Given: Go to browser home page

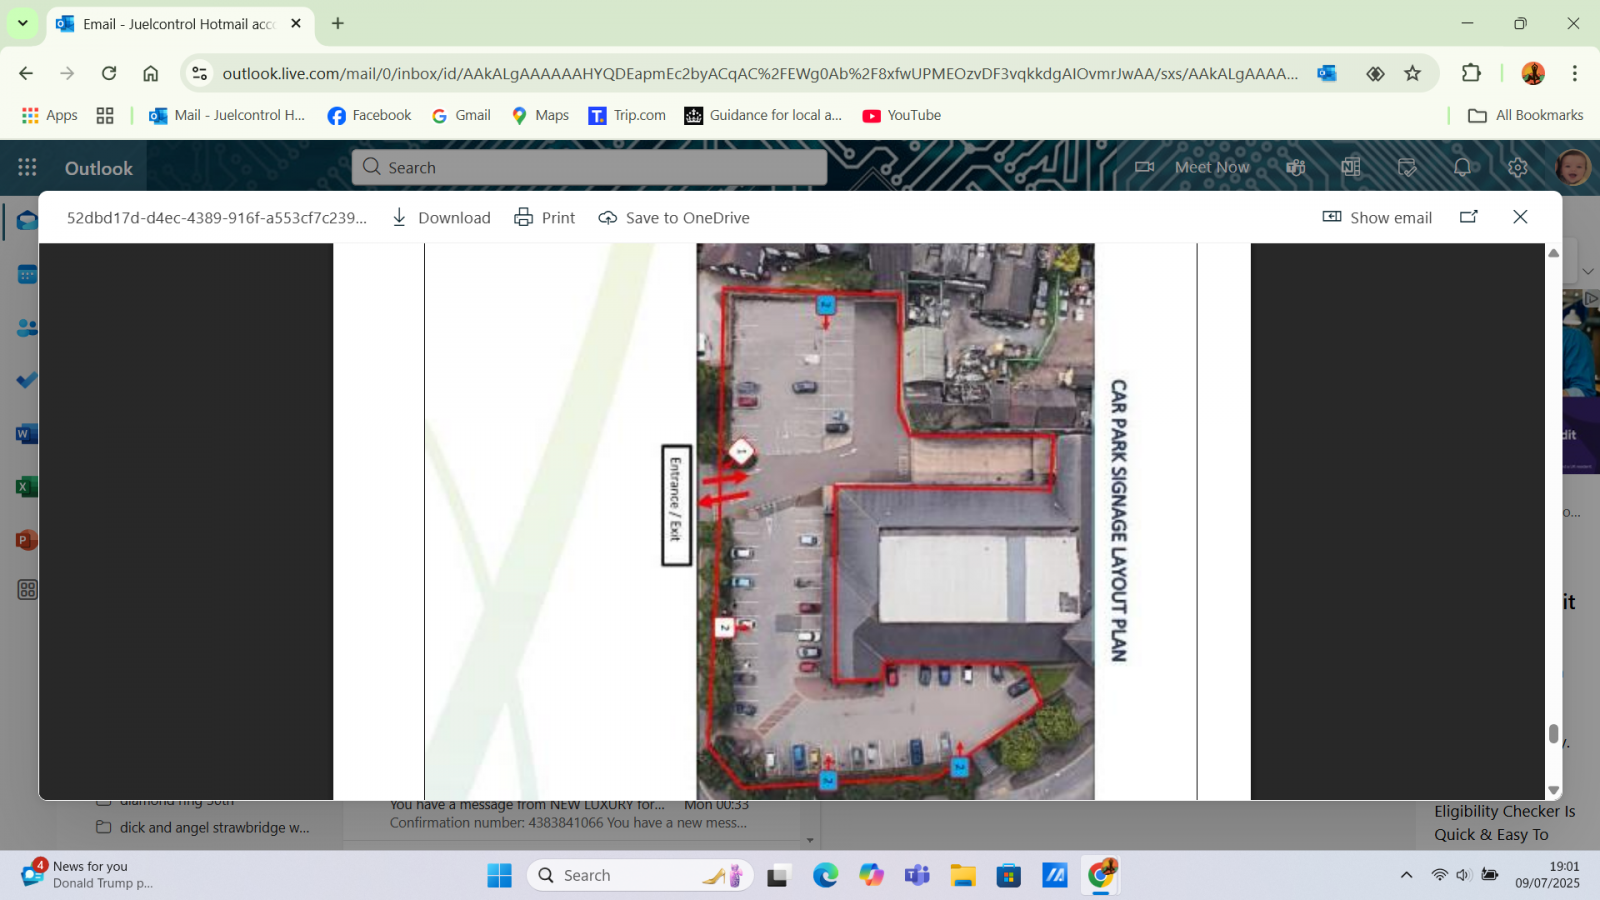Looking at the screenshot, I should (x=151, y=73).
